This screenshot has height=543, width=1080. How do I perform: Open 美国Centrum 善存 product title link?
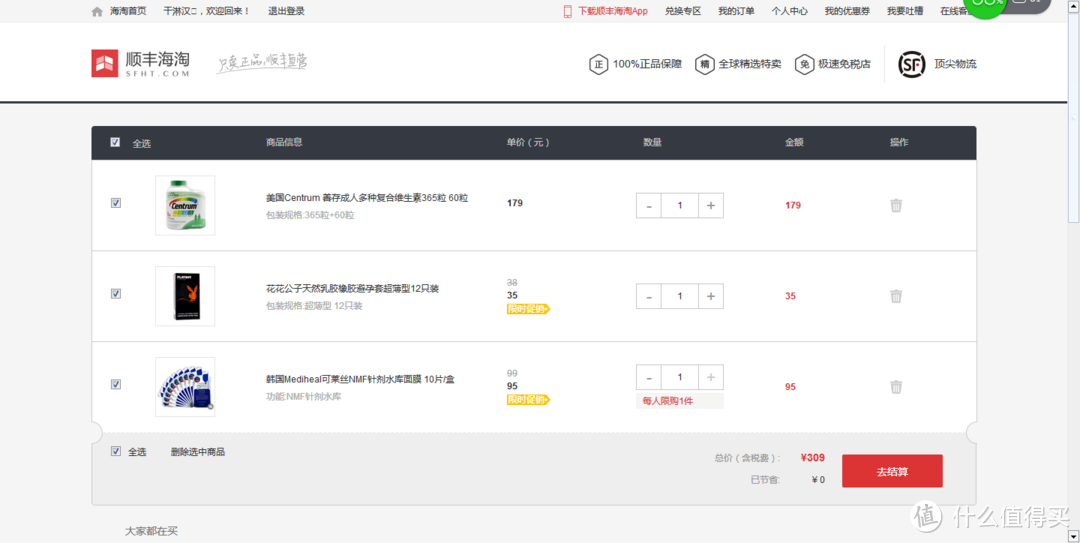367,198
